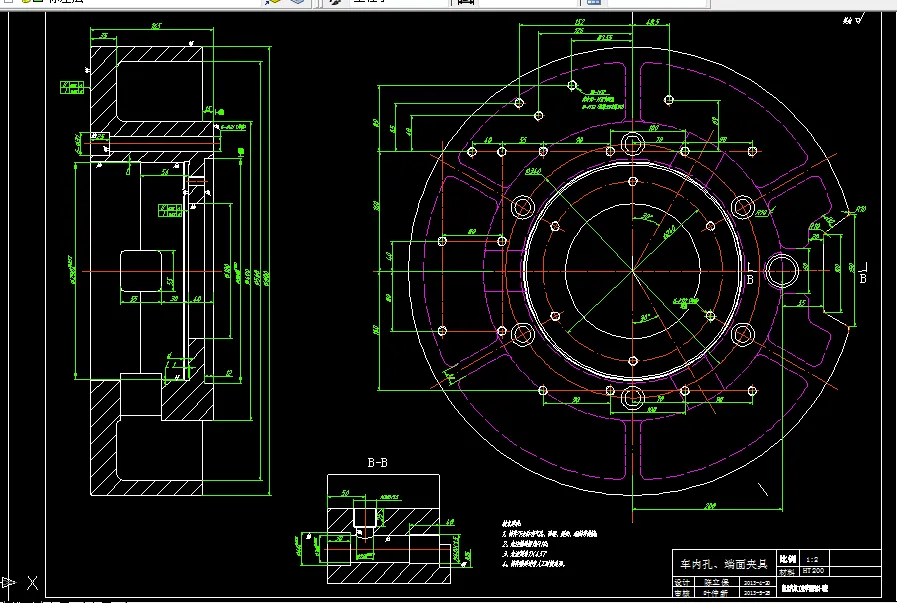The width and height of the screenshot is (897, 603).
Task: Select the 209 dimension below the circular view
Action: (x=709, y=506)
